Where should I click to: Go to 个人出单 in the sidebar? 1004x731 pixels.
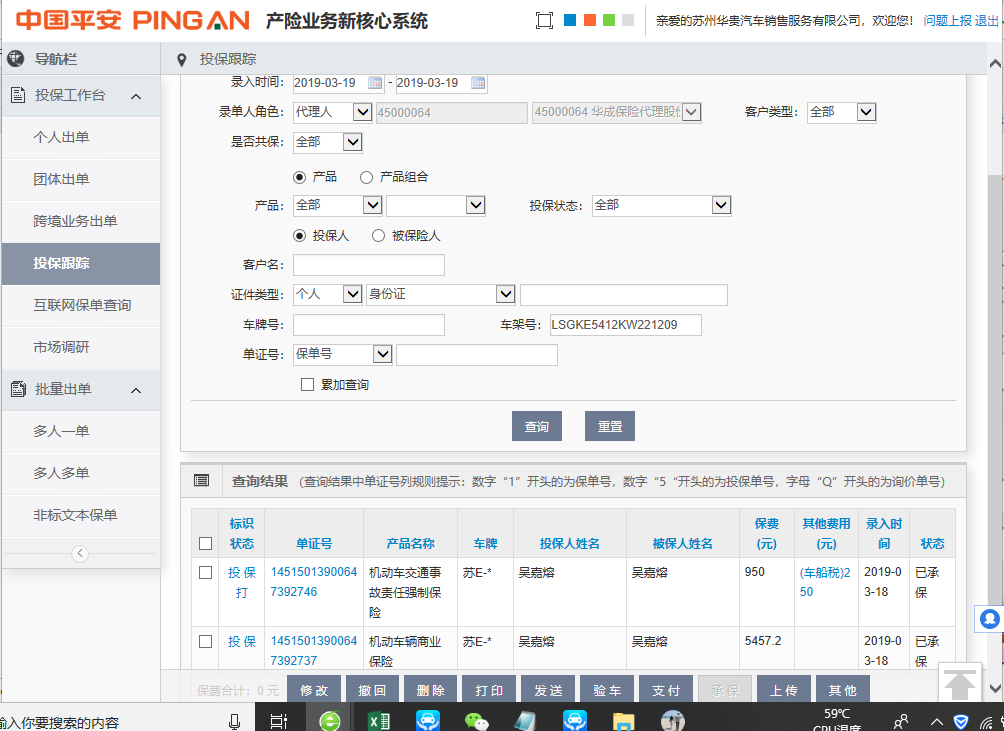61,137
